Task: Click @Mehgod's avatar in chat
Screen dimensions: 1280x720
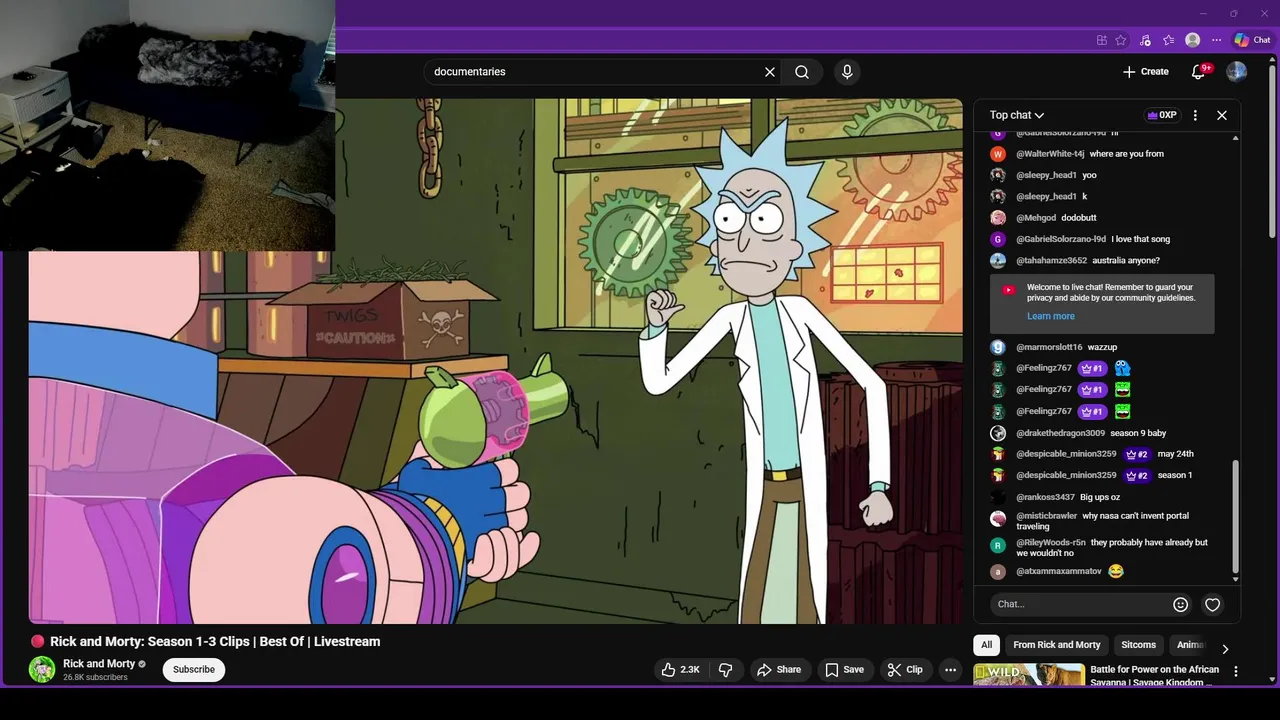Action: pyautogui.click(x=998, y=218)
